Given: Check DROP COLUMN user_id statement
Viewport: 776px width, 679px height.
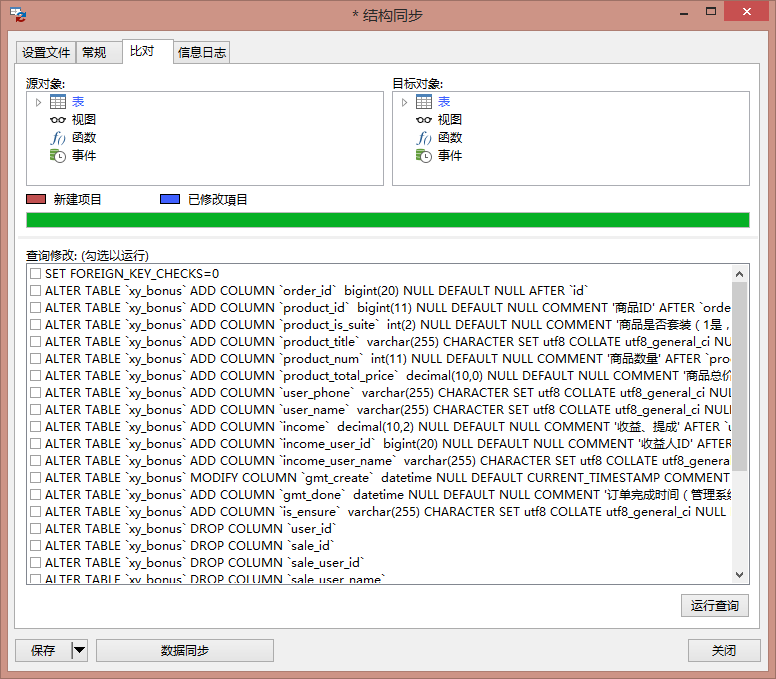Looking at the screenshot, I should 35,529.
